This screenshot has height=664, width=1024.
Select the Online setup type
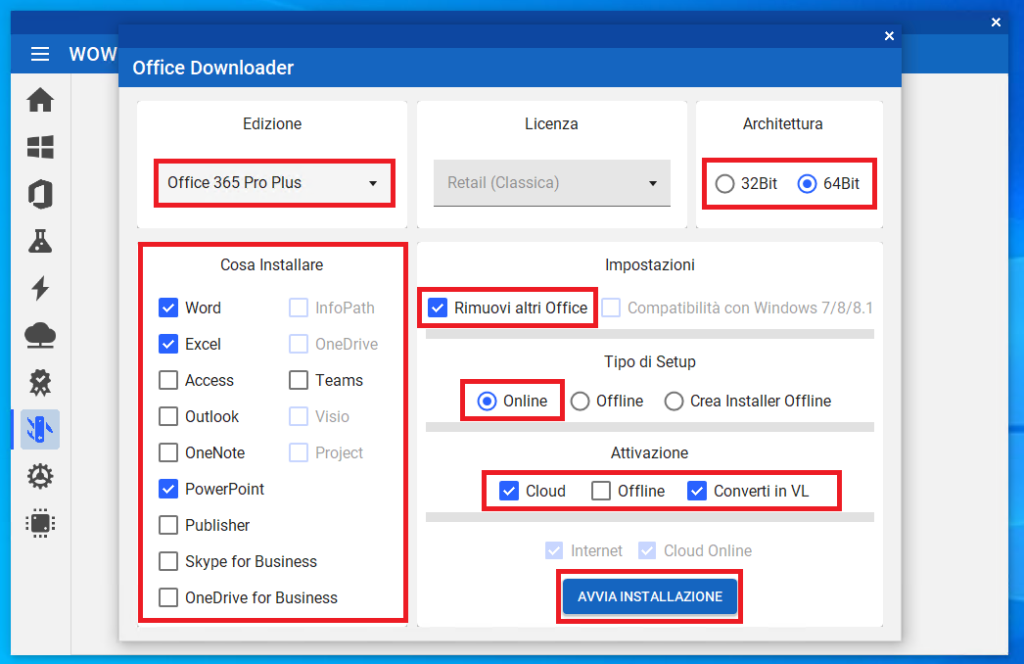click(x=487, y=401)
